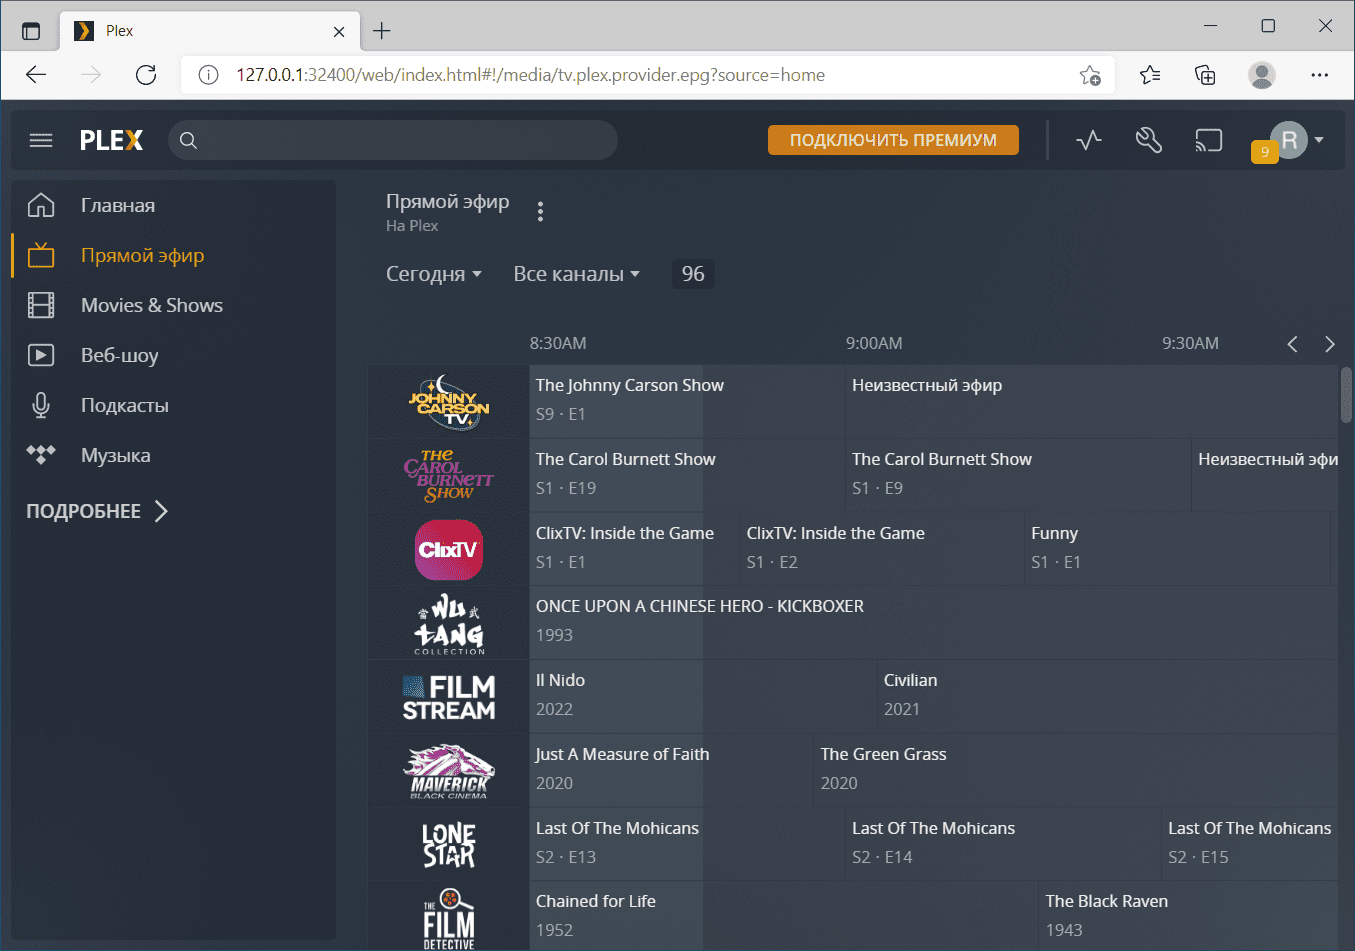Click the Plex logo

point(112,140)
